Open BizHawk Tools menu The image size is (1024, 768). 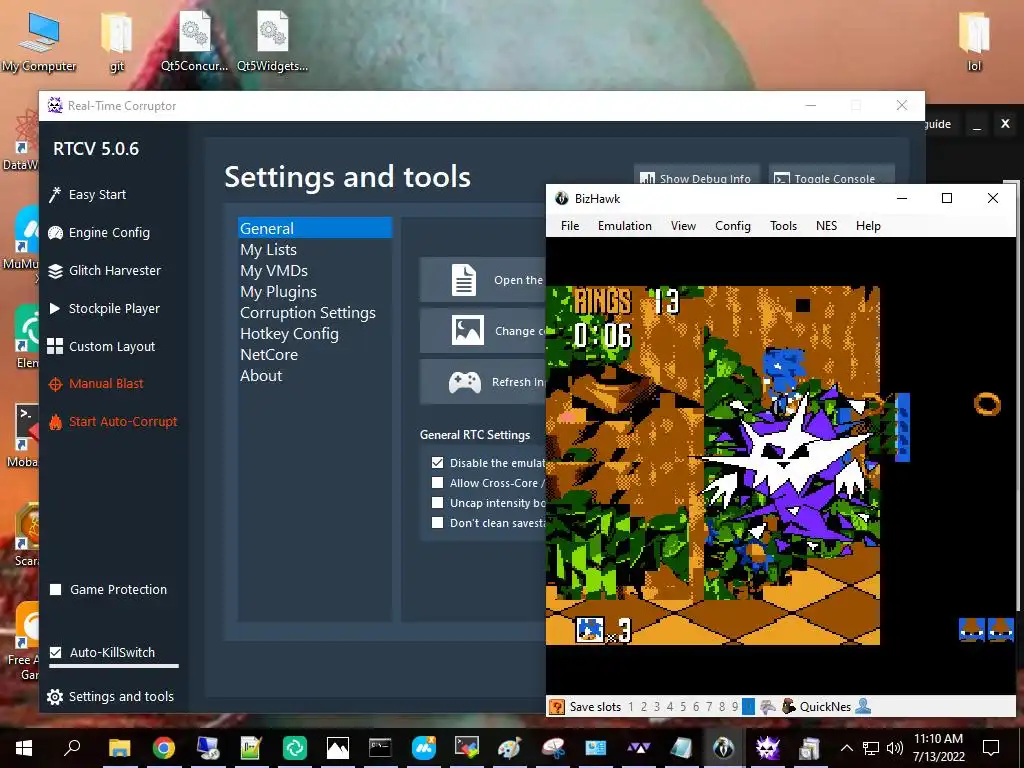click(x=784, y=226)
